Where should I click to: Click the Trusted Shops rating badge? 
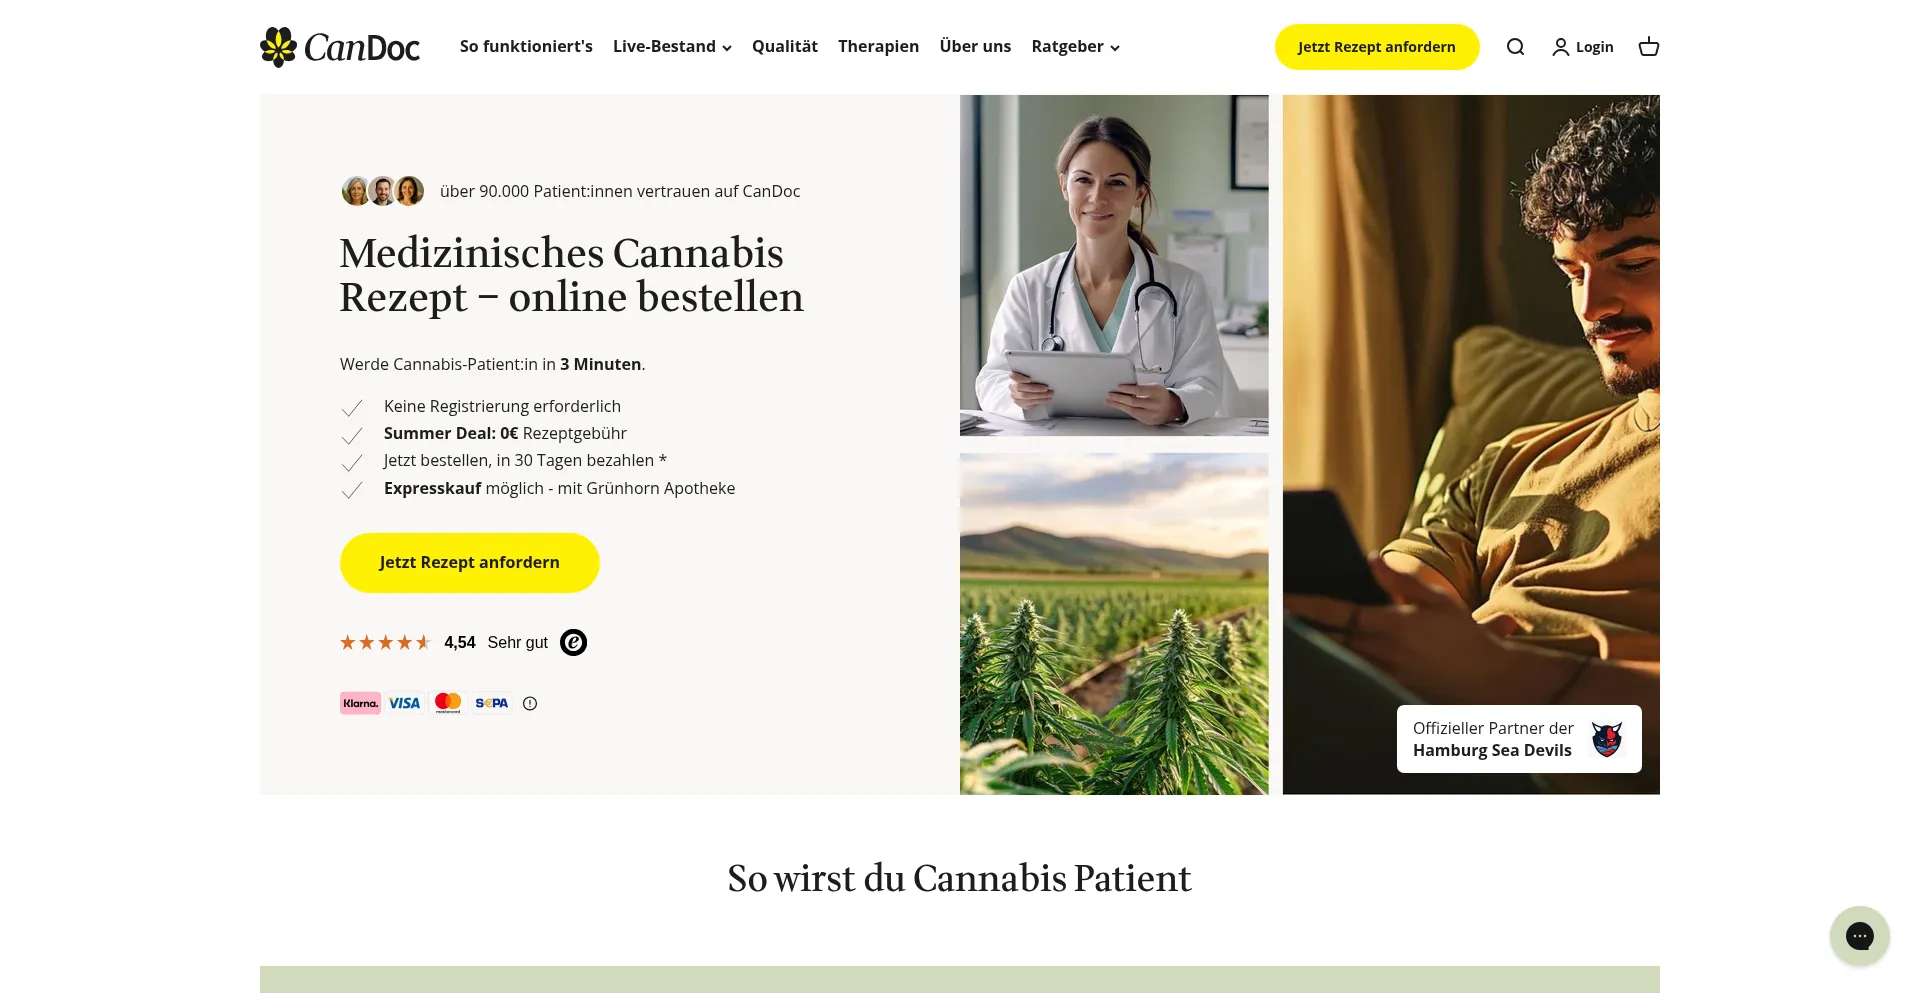coord(573,642)
